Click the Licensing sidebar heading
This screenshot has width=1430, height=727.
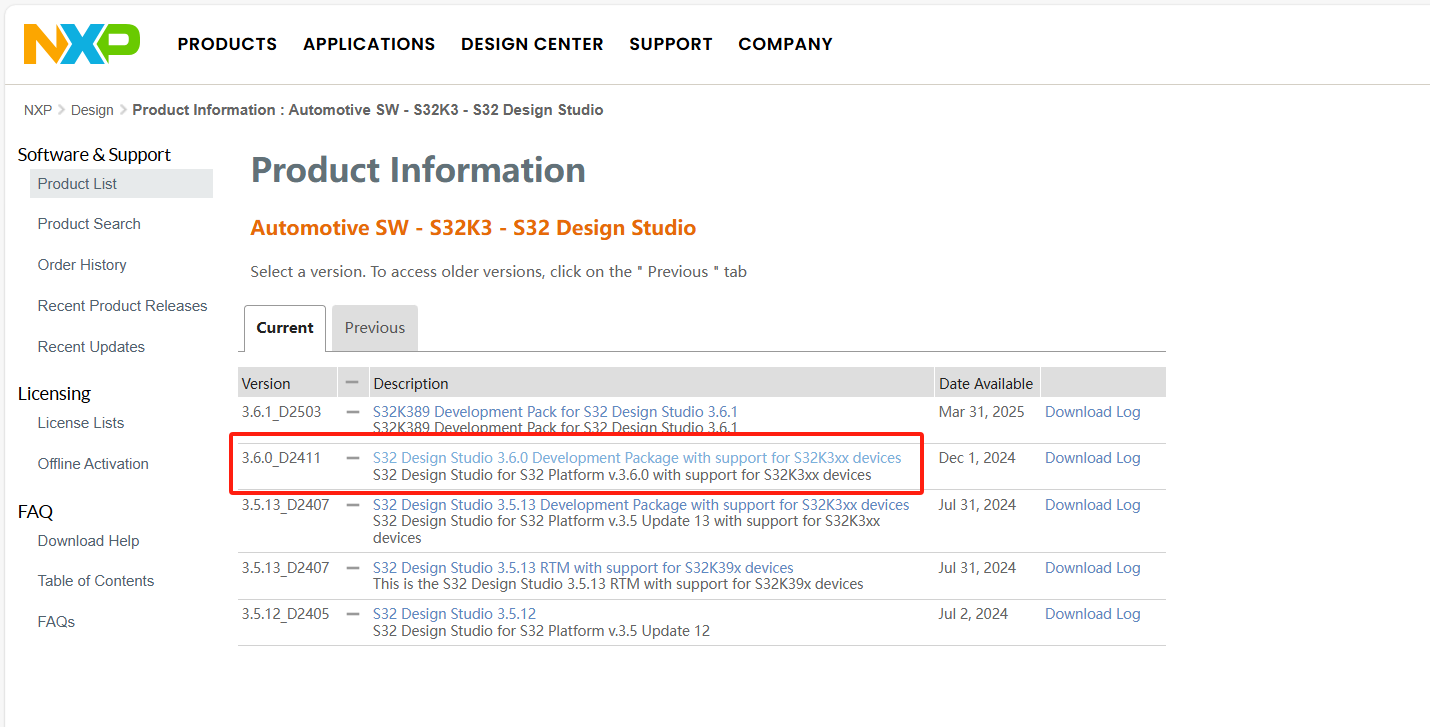(54, 394)
